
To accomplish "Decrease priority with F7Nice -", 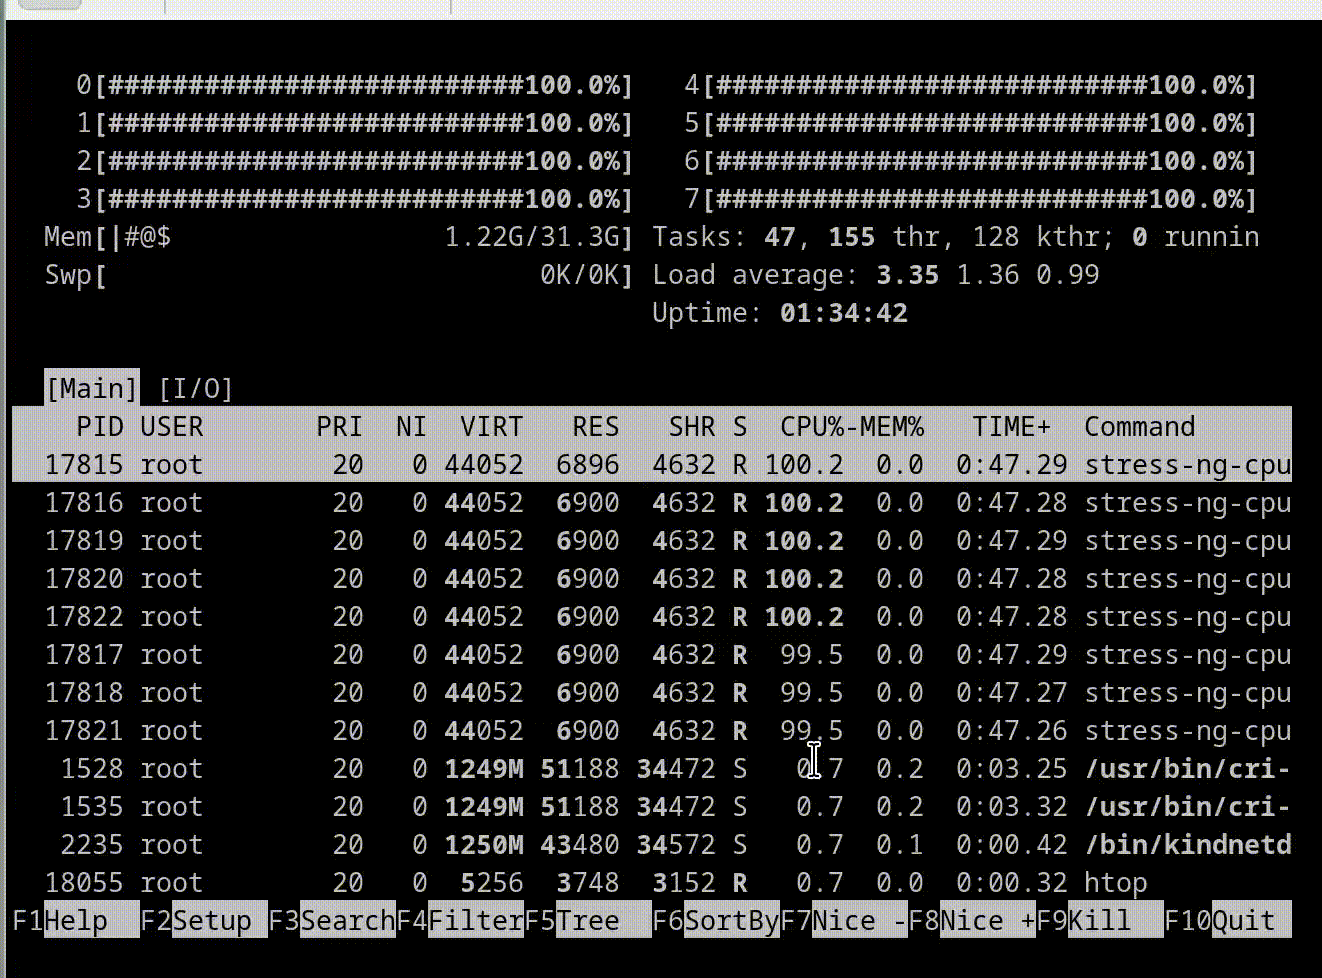I will (x=842, y=920).
